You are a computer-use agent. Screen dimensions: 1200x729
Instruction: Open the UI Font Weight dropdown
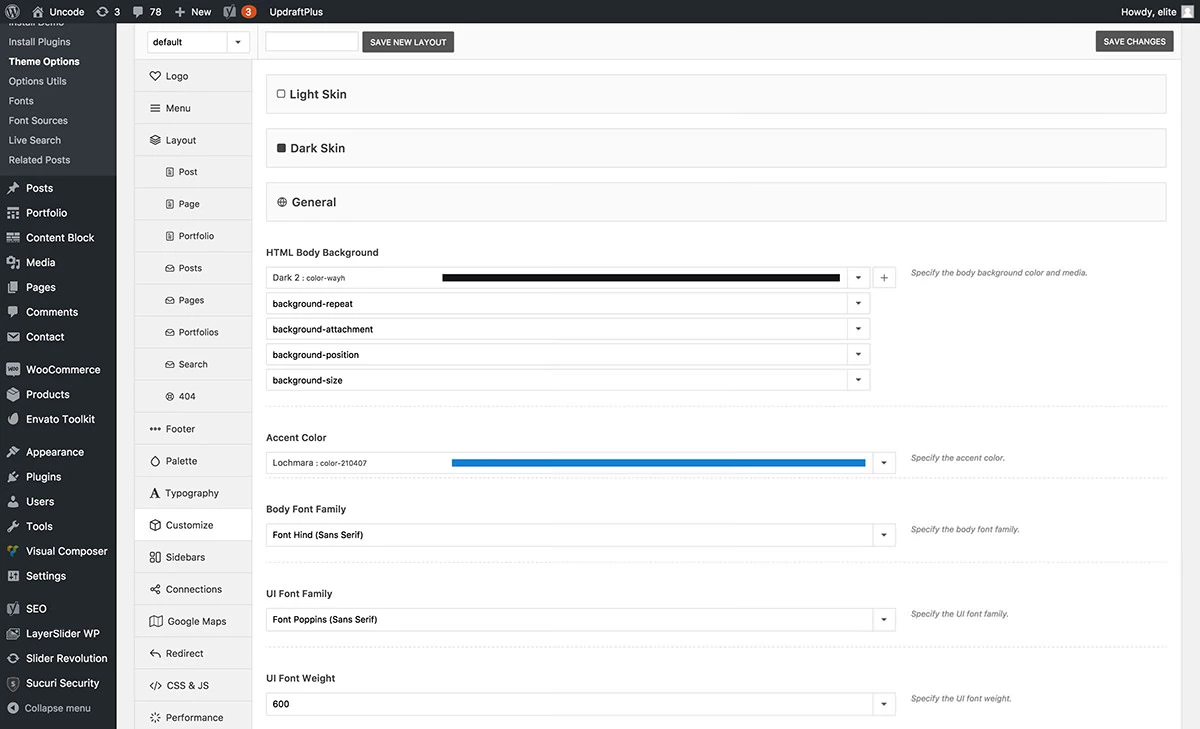coord(883,703)
